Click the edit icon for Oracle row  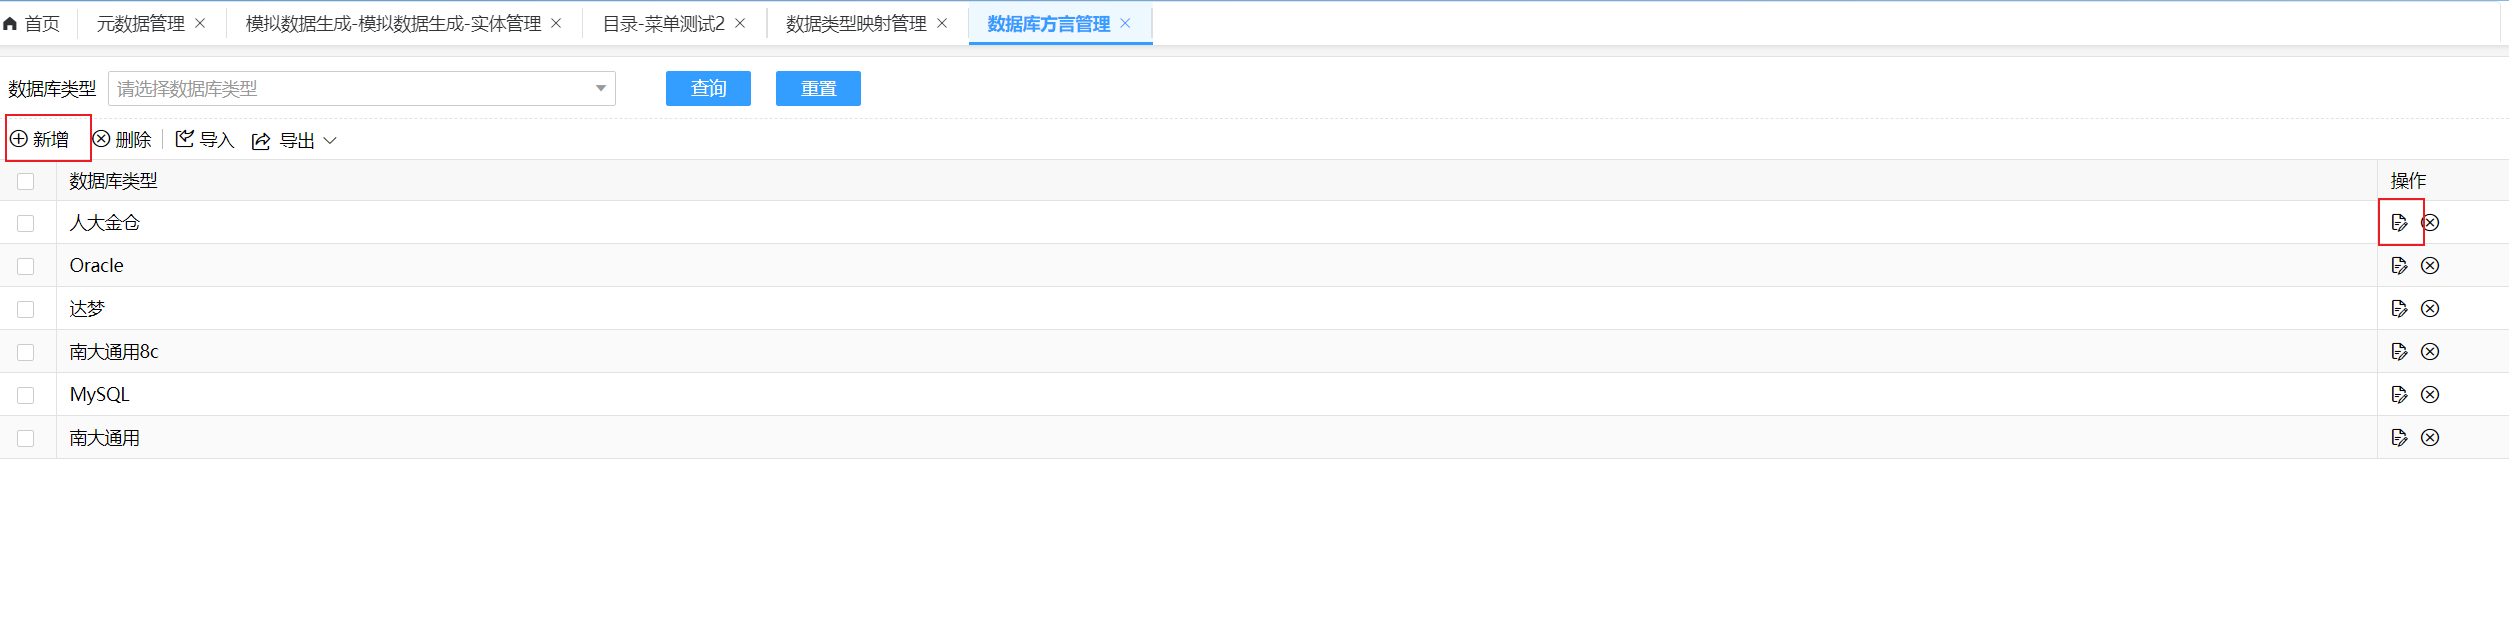pos(2399,266)
